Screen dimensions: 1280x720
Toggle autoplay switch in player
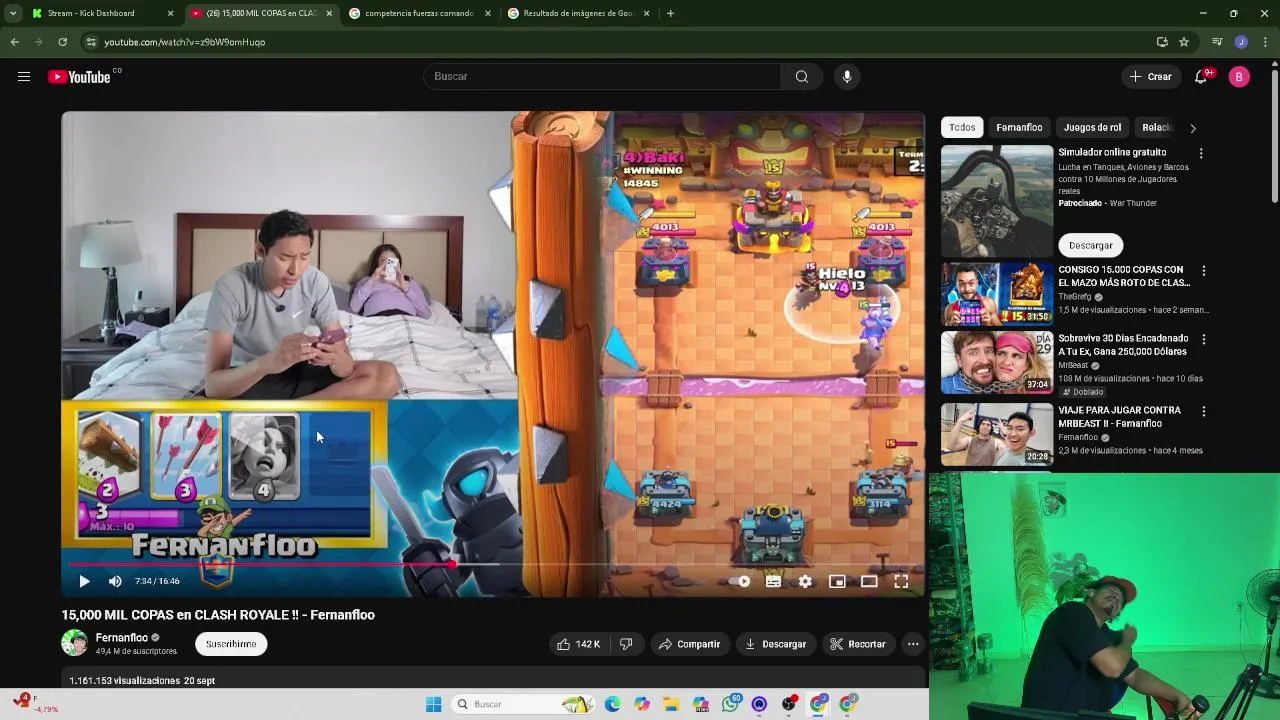(740, 581)
